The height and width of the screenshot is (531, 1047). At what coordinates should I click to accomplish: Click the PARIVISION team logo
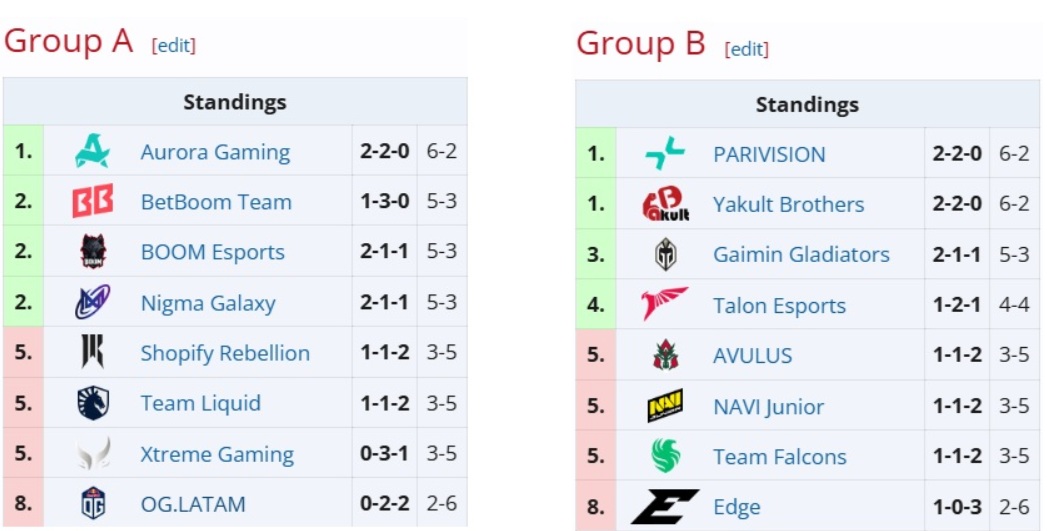[x=665, y=154]
